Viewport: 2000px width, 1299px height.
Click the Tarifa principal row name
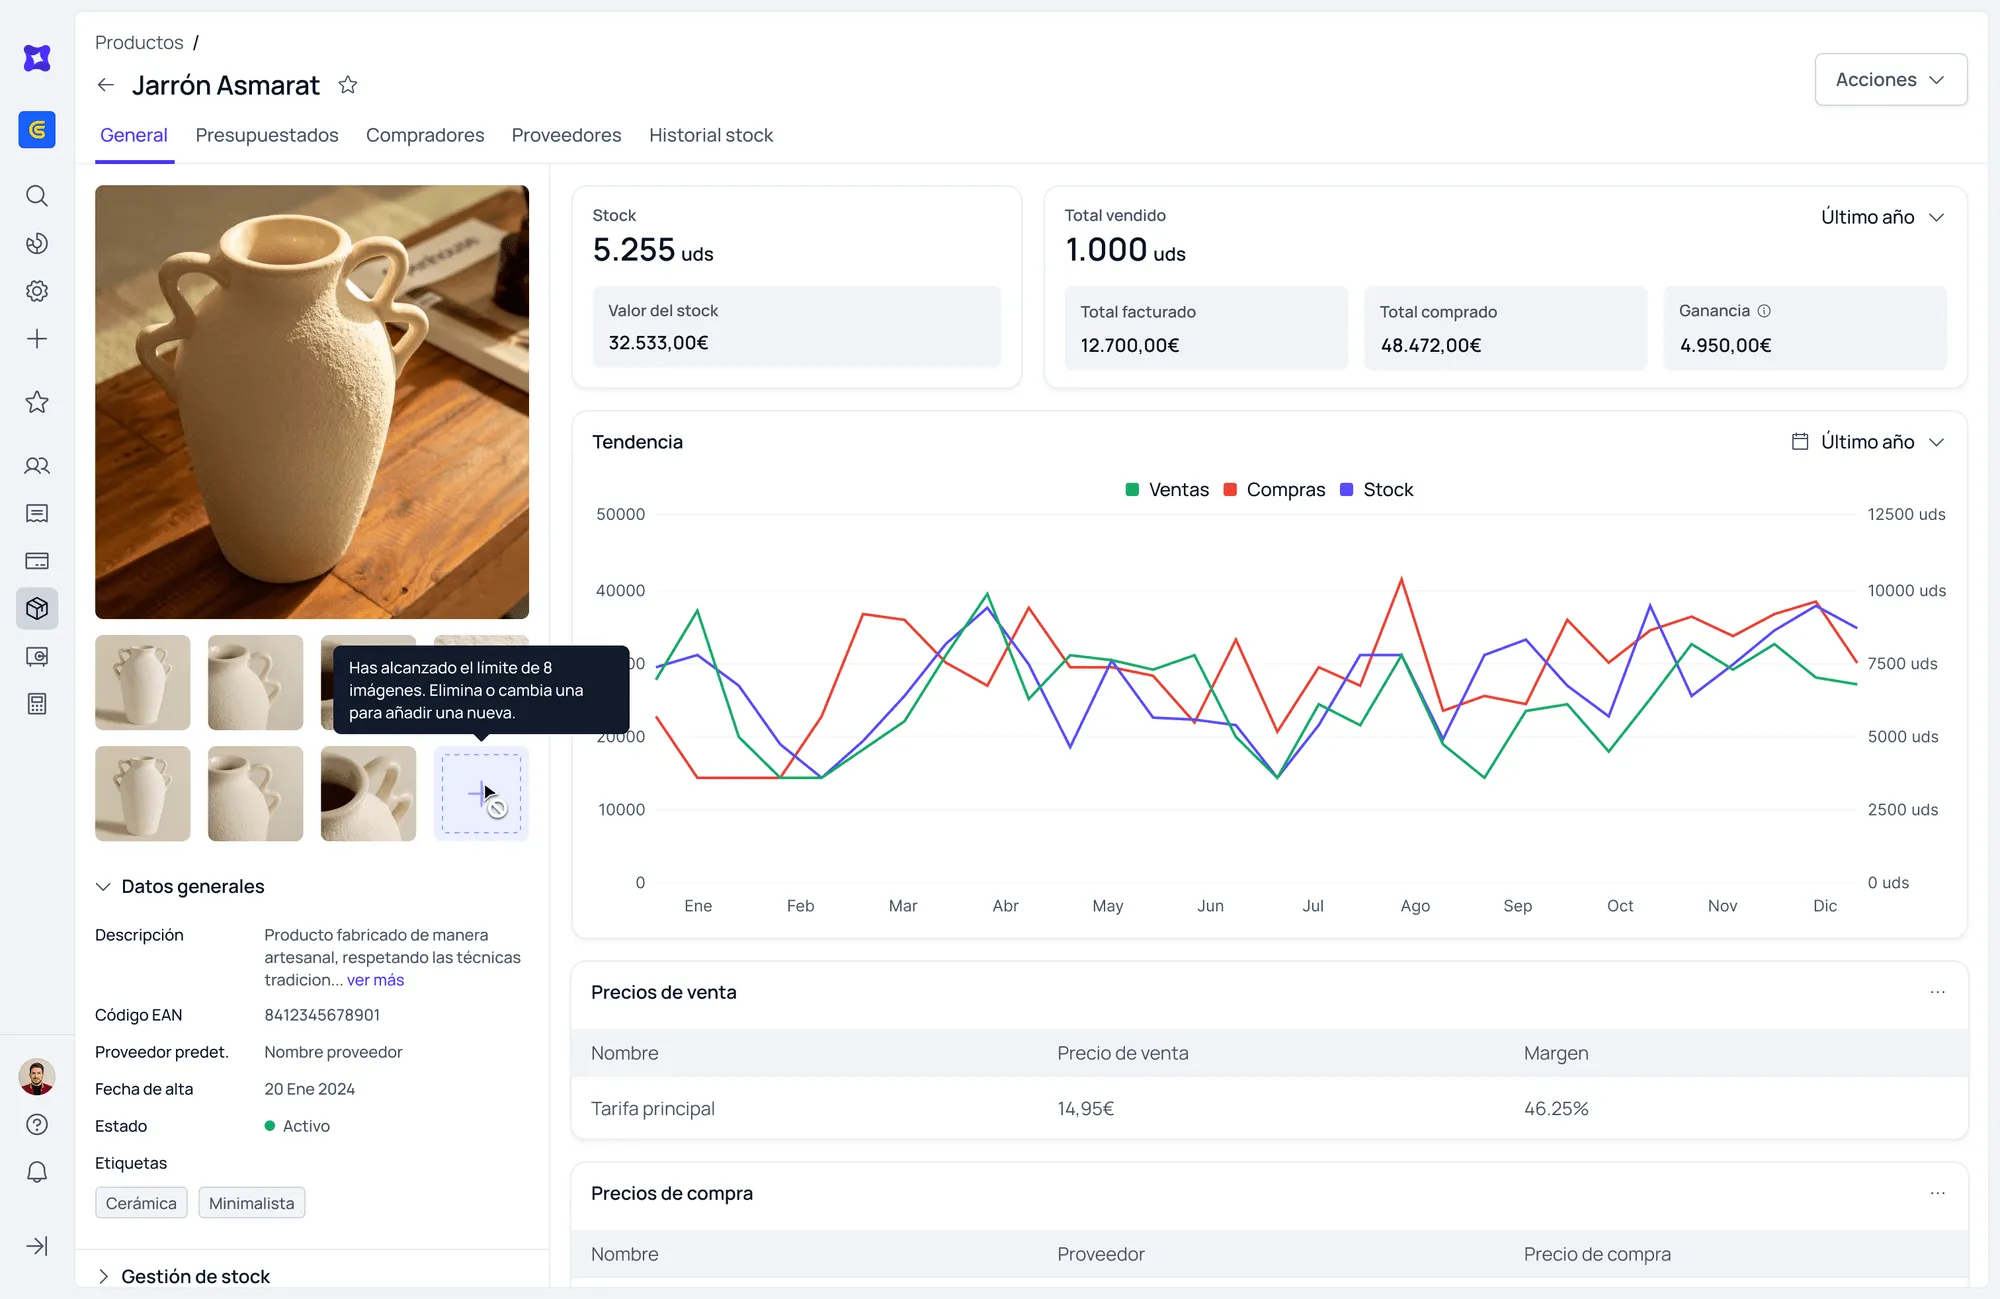tap(653, 1109)
